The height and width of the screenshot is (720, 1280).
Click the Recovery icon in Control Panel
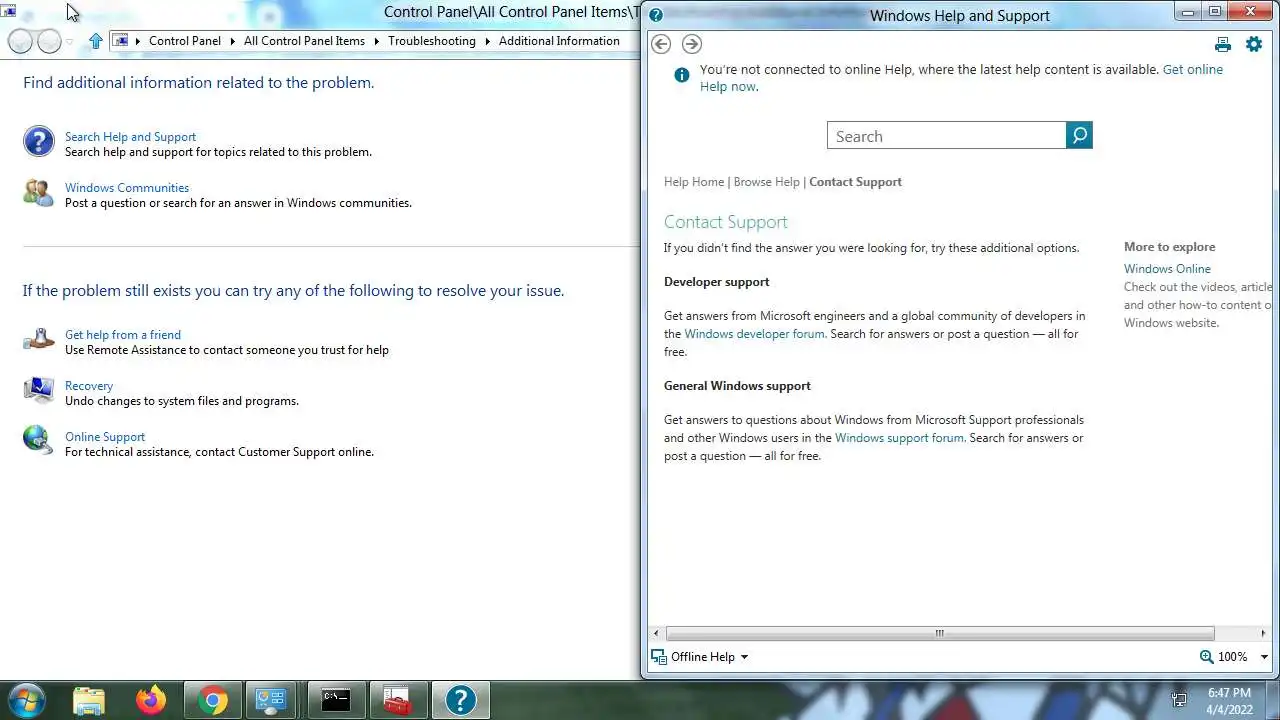(x=38, y=389)
